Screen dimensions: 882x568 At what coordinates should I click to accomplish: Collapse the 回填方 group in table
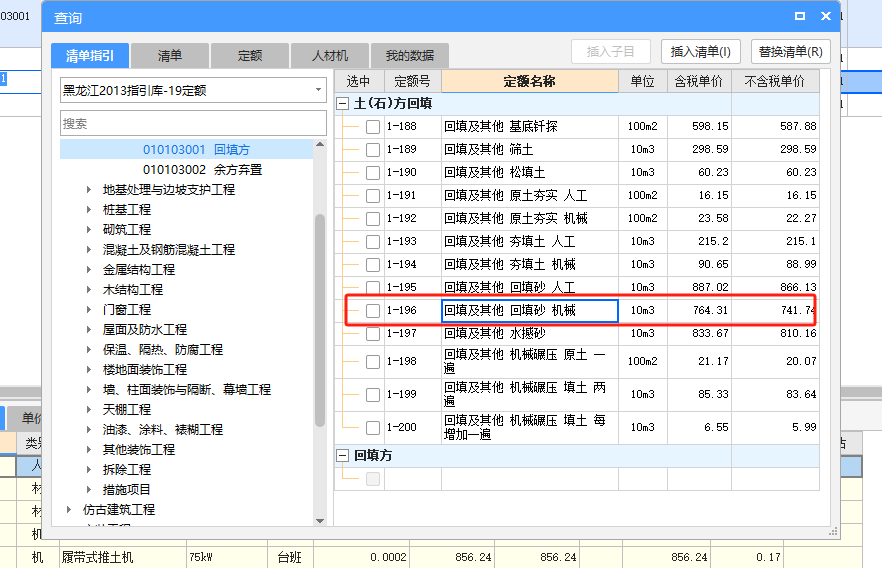342,456
